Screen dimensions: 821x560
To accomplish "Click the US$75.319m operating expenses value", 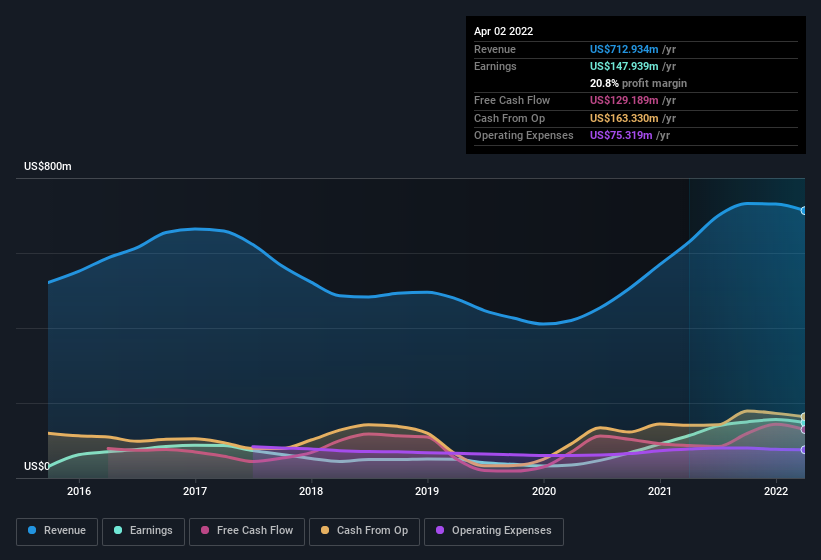I will (621, 135).
